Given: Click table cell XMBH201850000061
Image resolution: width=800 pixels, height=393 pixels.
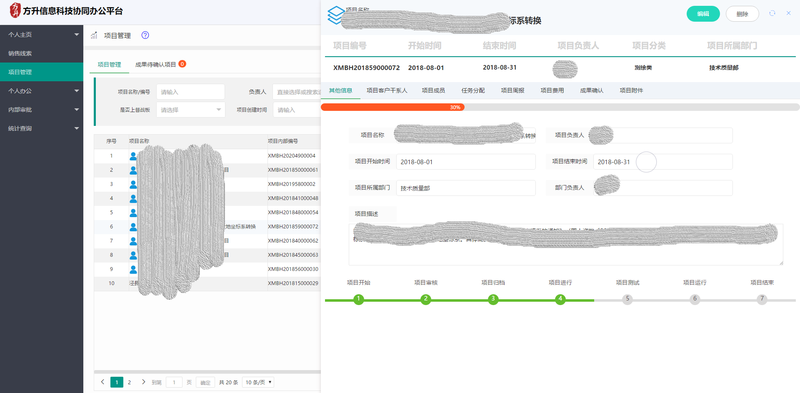Looking at the screenshot, I should coord(293,170).
